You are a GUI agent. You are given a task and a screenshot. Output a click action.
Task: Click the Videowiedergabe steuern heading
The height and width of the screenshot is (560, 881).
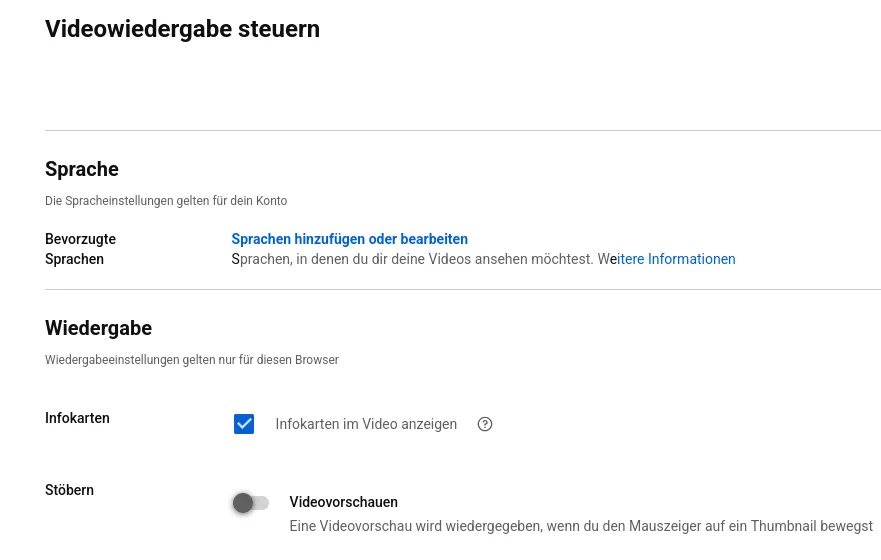click(183, 29)
